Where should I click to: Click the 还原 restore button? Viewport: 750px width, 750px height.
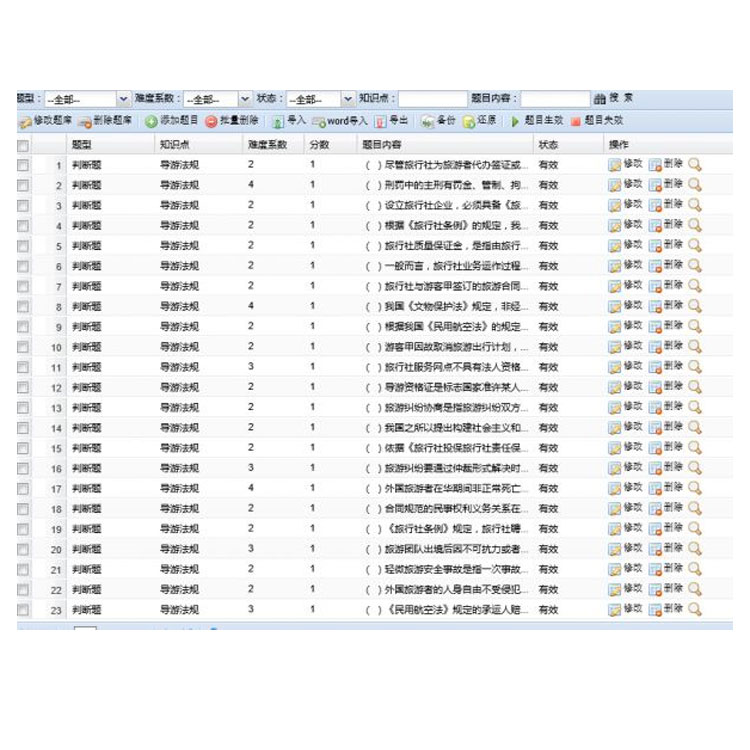[480, 121]
